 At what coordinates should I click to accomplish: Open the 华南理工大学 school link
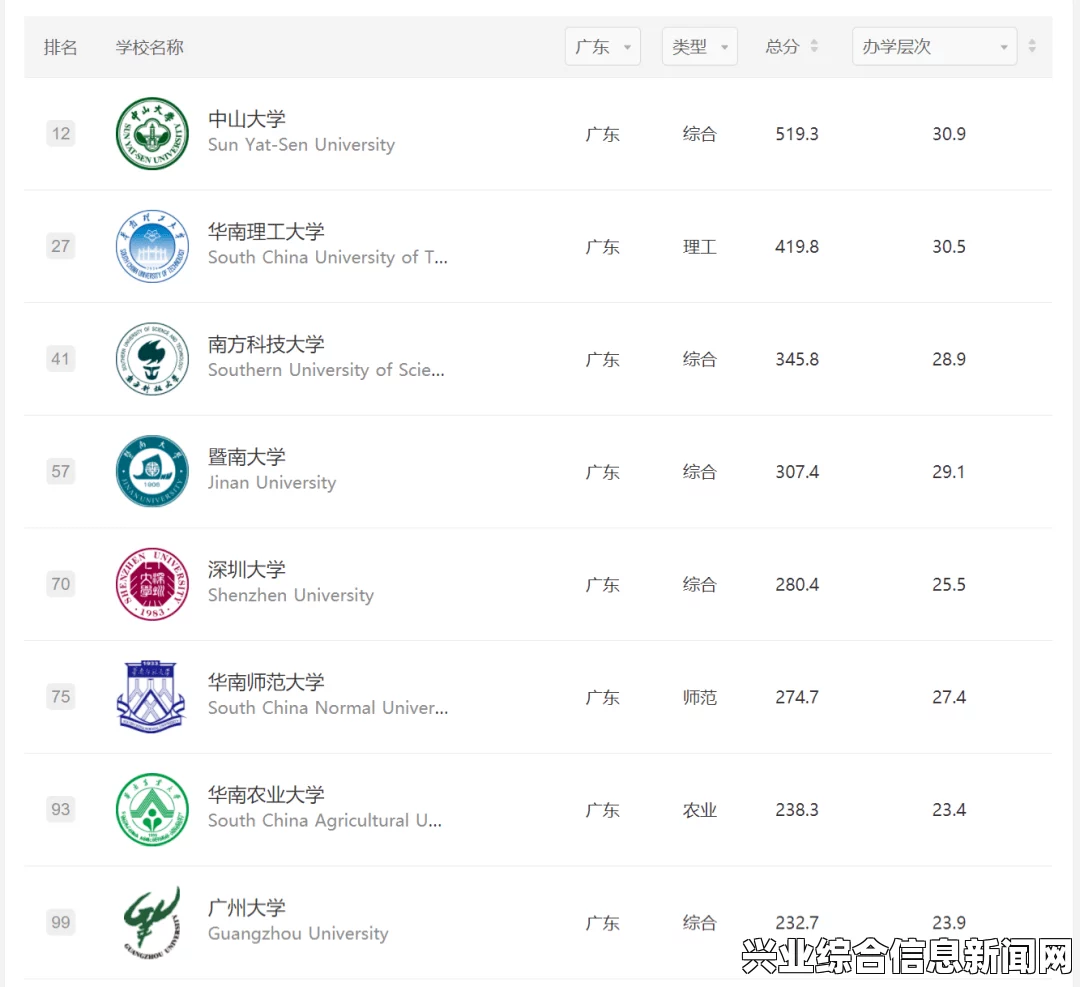[266, 232]
